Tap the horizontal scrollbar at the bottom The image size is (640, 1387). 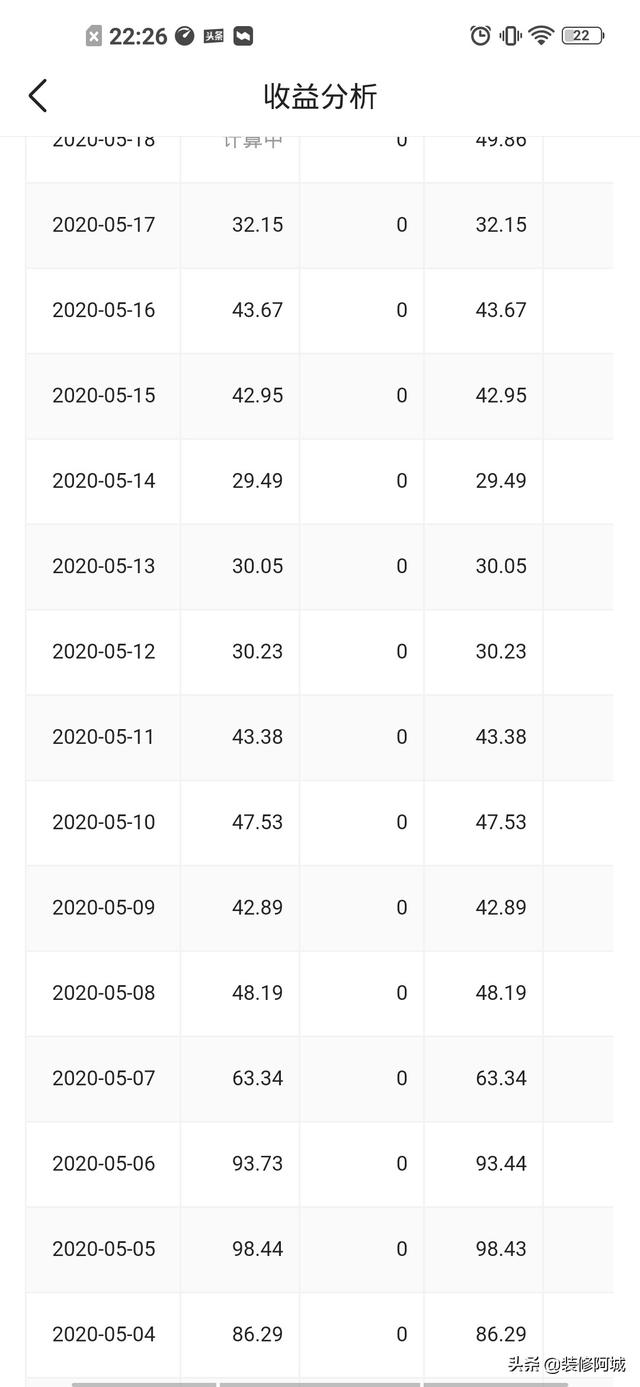click(x=320, y=1384)
